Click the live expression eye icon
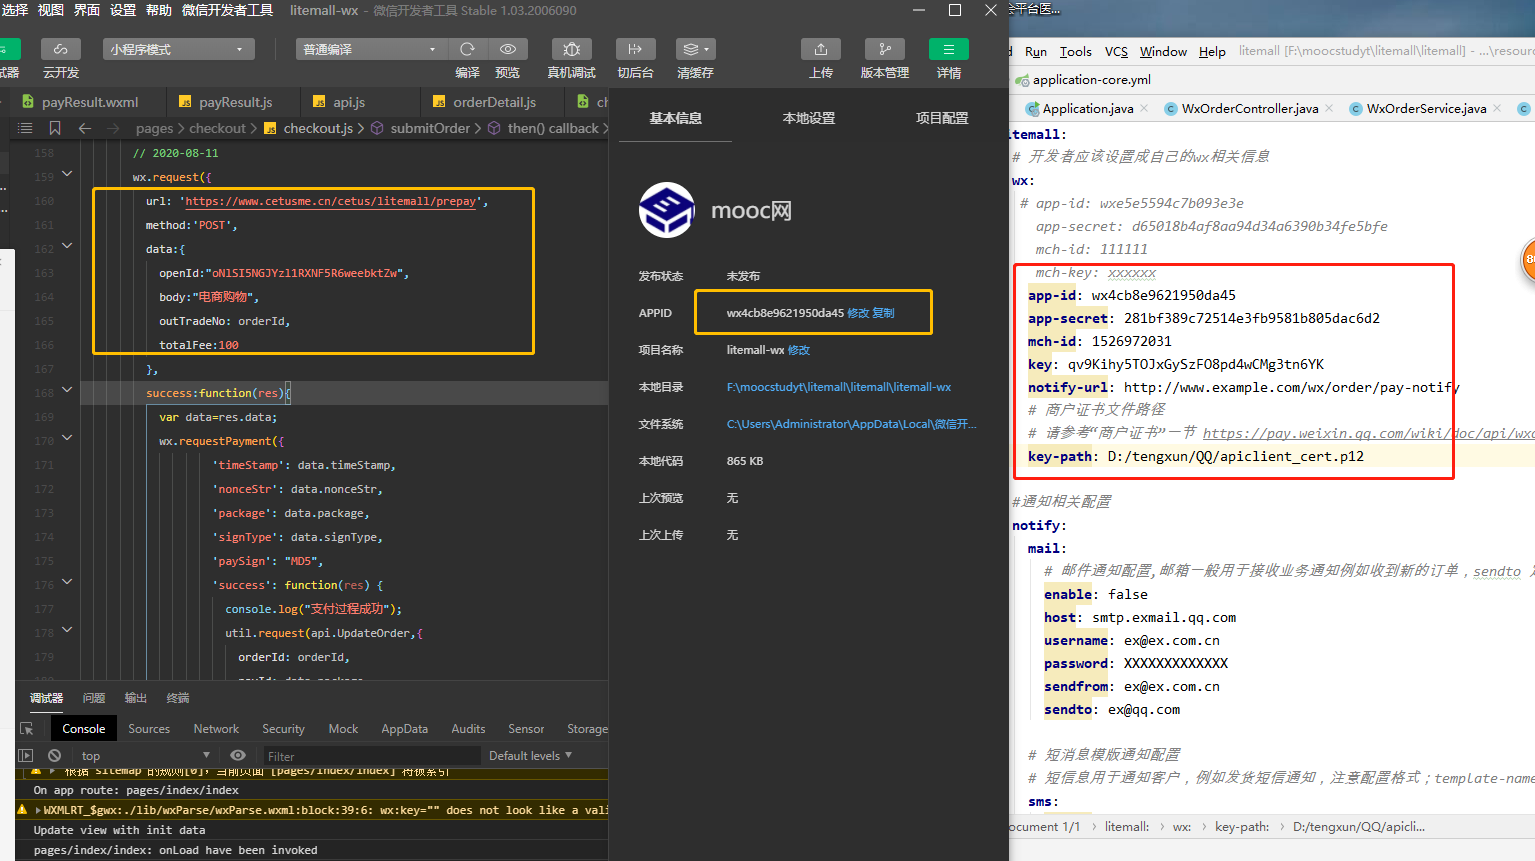The width and height of the screenshot is (1535, 861). [x=238, y=756]
